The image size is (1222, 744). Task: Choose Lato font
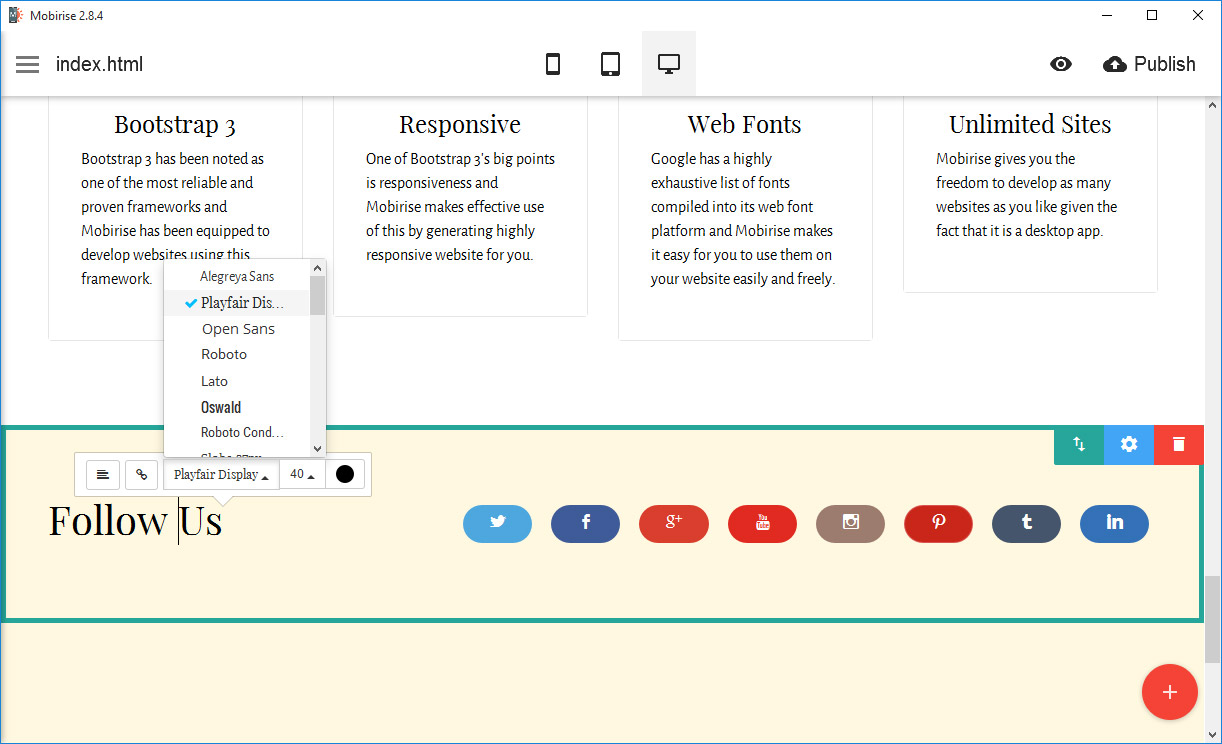pyautogui.click(x=237, y=381)
